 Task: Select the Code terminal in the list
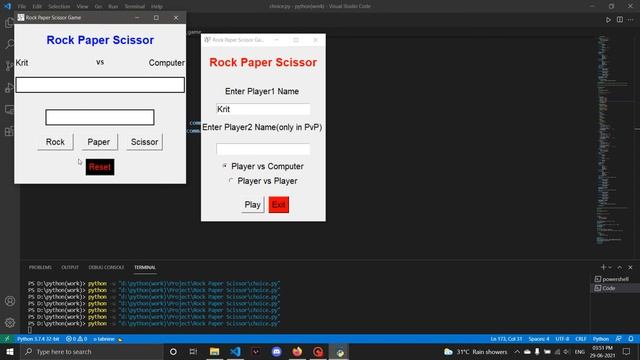(615, 288)
